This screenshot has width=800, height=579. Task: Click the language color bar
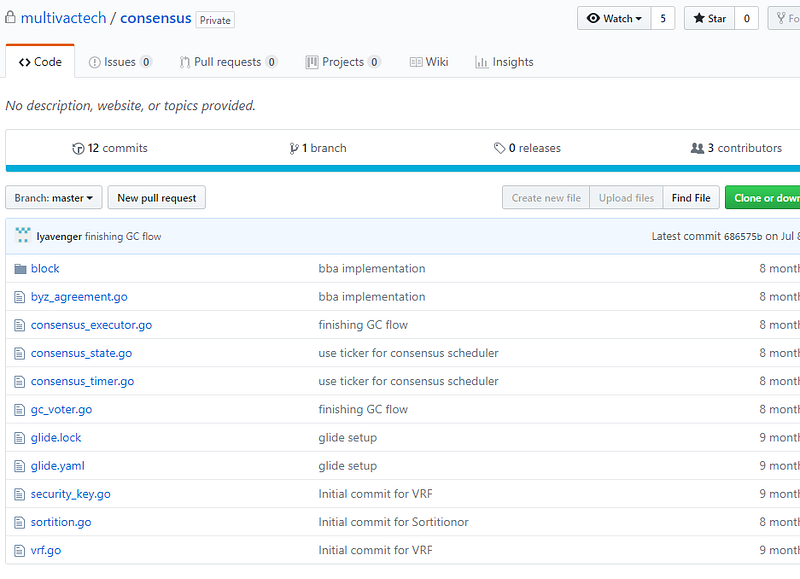click(400, 169)
